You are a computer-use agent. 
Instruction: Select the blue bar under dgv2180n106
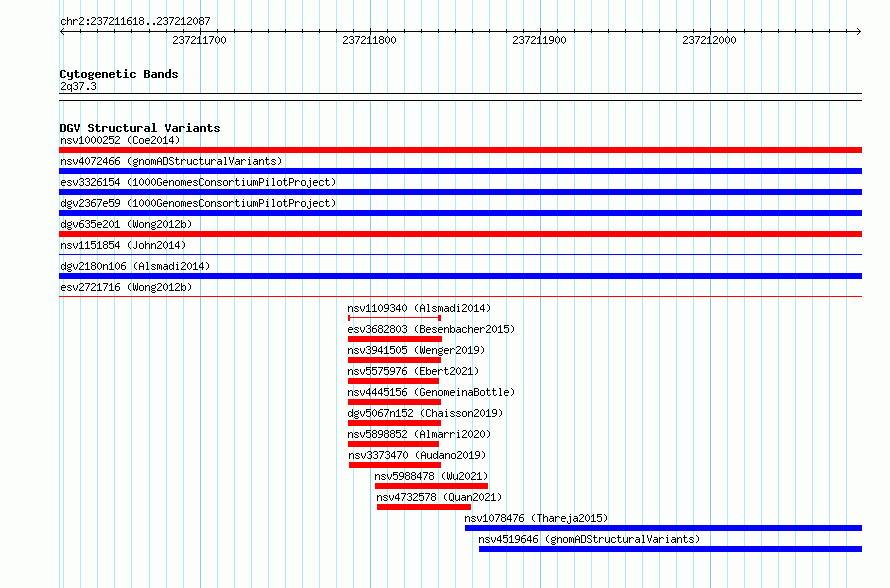tap(460, 276)
